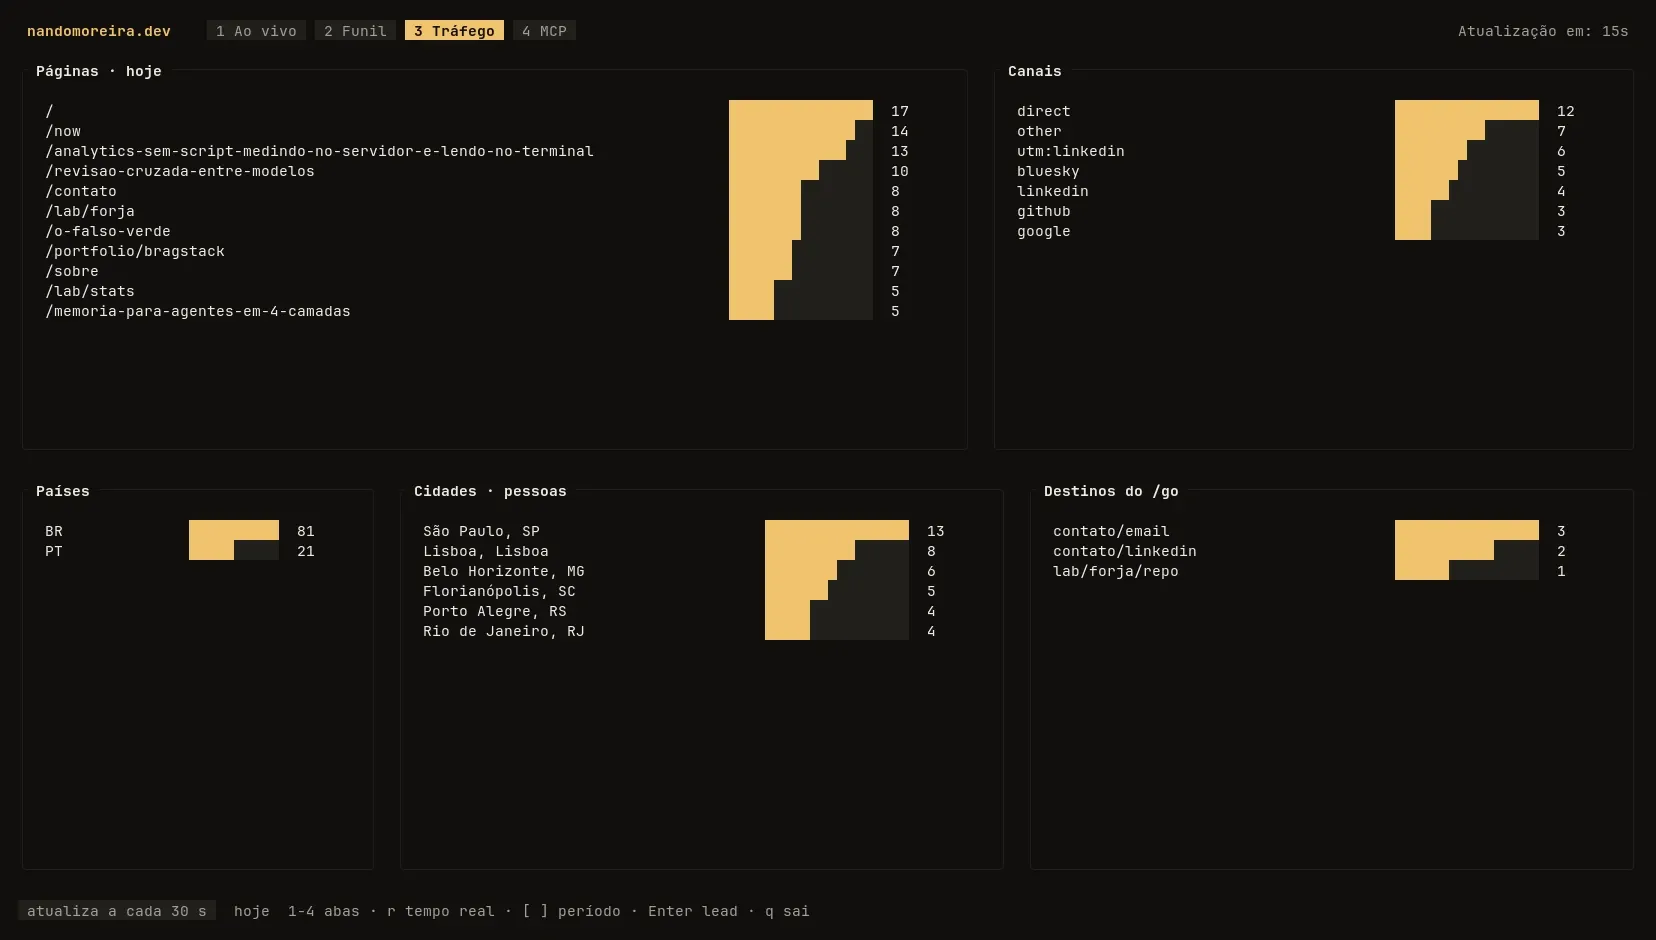Select the /analytics-sem-script-medindo-no-servidor row
This screenshot has height=940, width=1656.
tap(477, 151)
